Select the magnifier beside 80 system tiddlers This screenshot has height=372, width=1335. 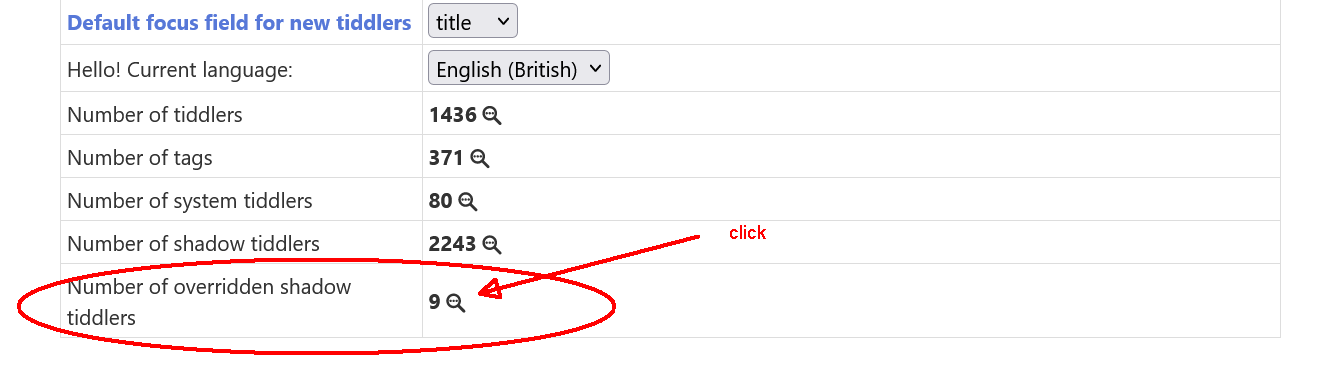(x=468, y=201)
